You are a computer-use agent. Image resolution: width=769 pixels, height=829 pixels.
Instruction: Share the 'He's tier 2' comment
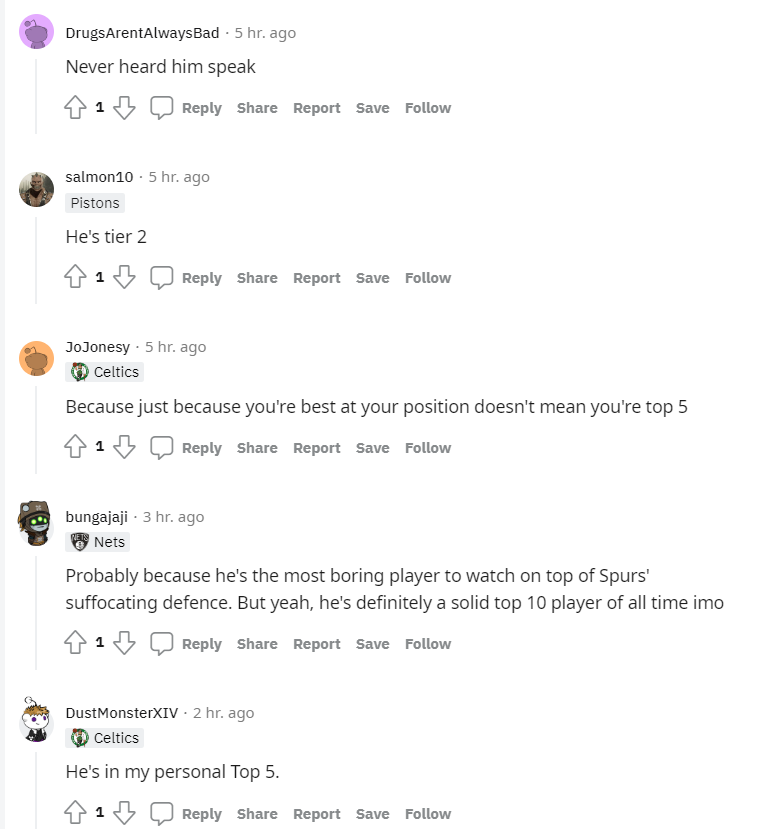click(x=257, y=277)
